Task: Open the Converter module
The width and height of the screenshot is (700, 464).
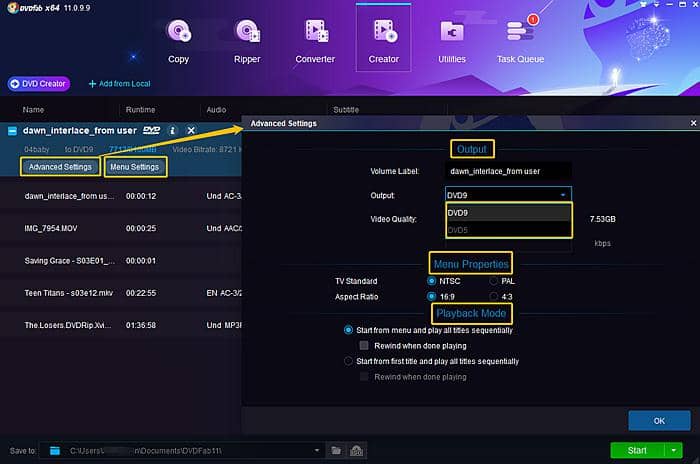Action: [x=315, y=42]
